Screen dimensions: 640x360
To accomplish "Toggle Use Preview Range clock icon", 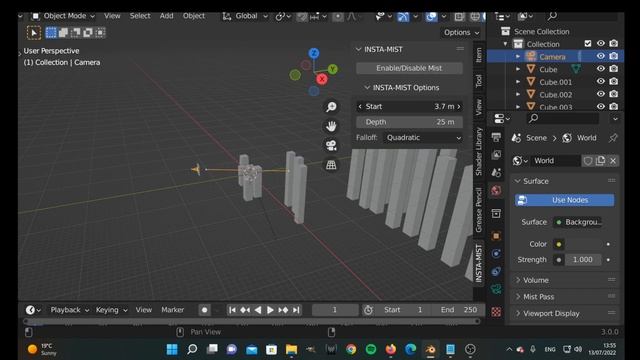I will pyautogui.click(x=368, y=310).
